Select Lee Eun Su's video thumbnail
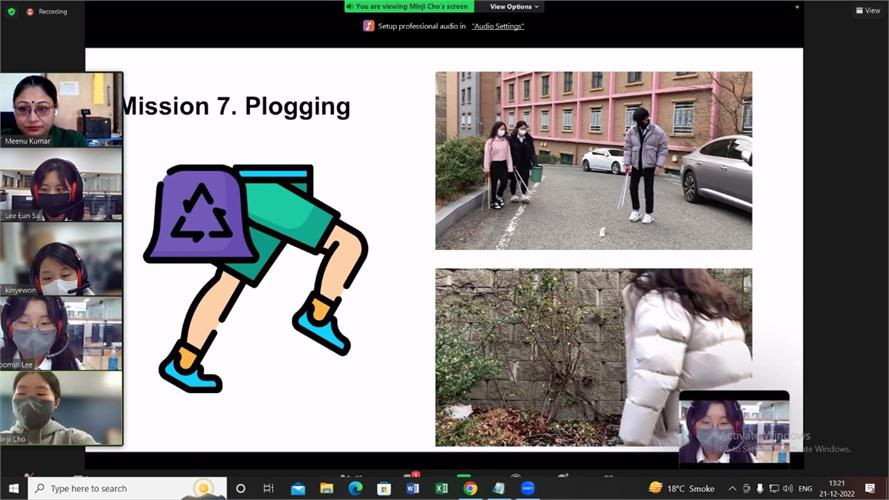This screenshot has width=889, height=500. click(x=62, y=184)
